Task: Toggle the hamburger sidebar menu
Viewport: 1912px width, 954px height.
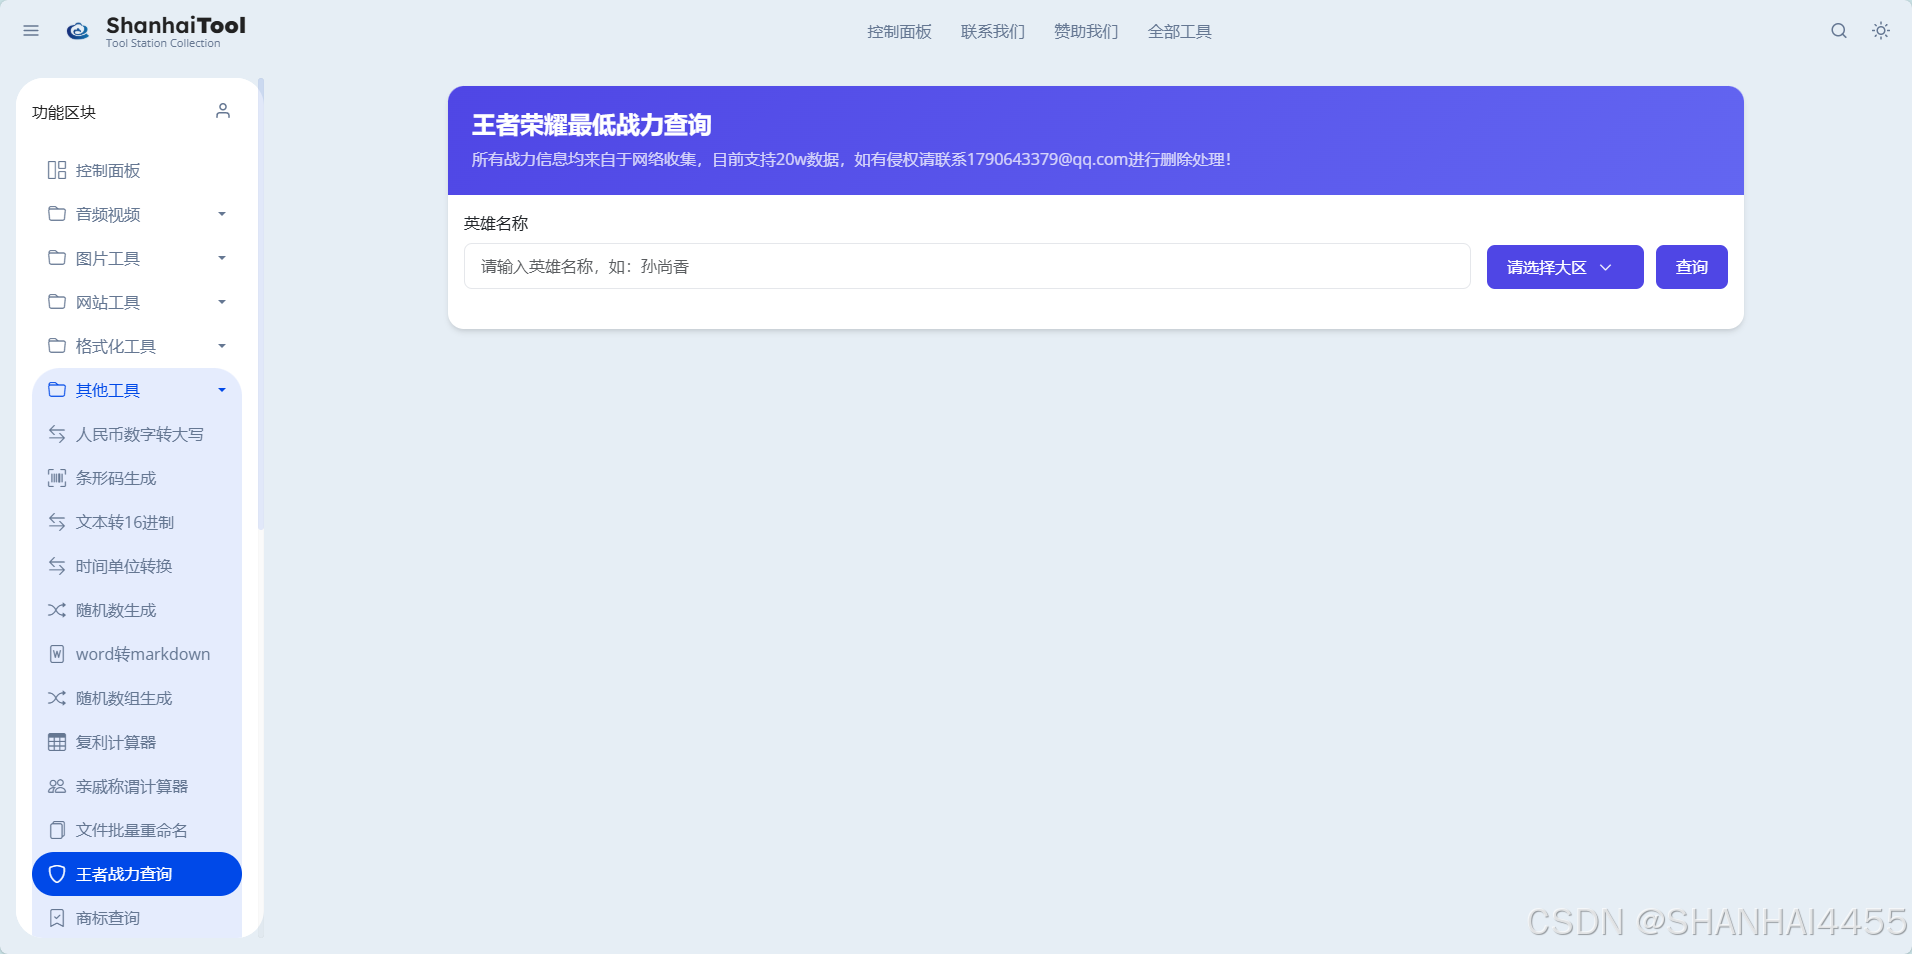Action: tap(31, 31)
